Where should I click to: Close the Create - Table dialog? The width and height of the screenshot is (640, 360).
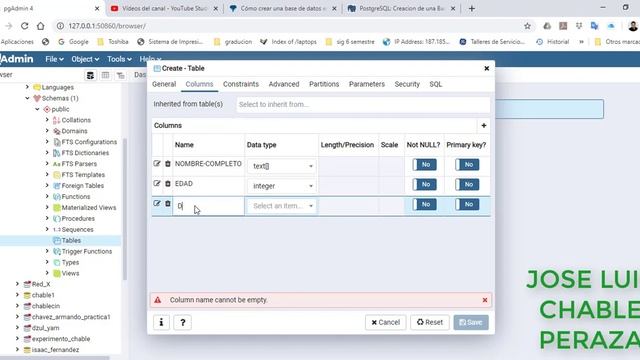tap(487, 68)
